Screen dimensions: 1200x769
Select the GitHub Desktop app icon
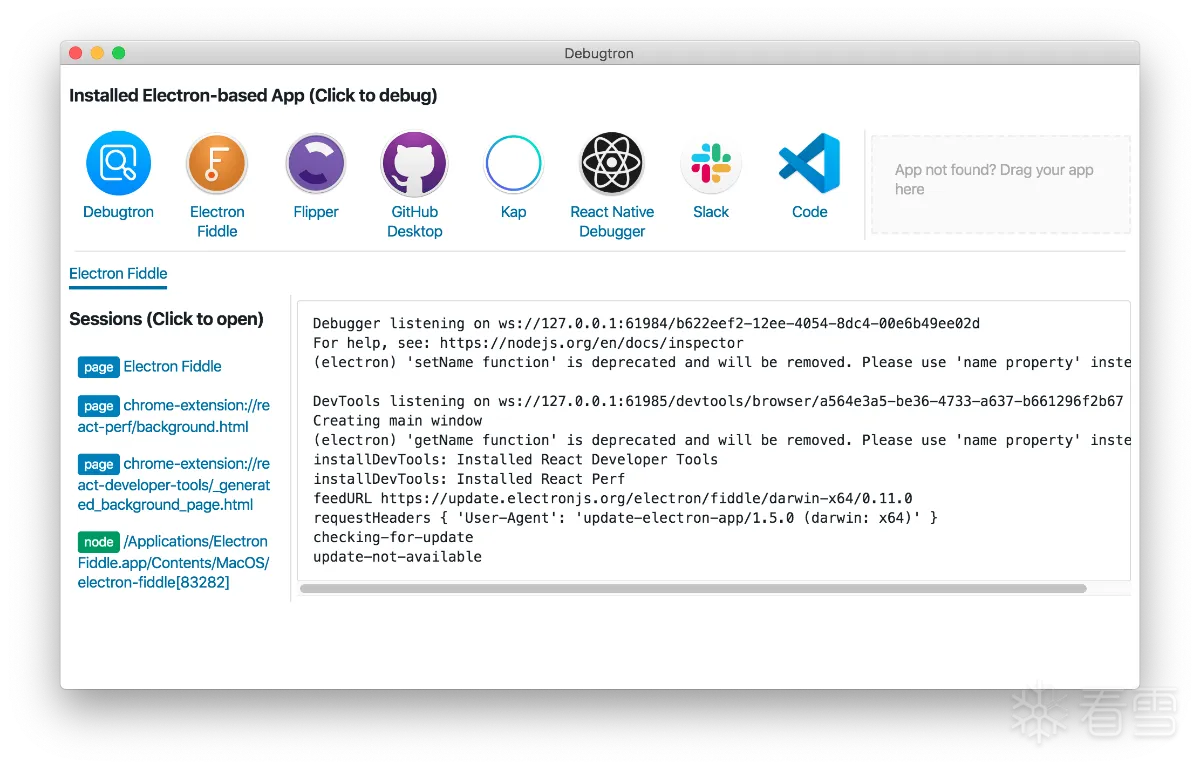[x=414, y=163]
